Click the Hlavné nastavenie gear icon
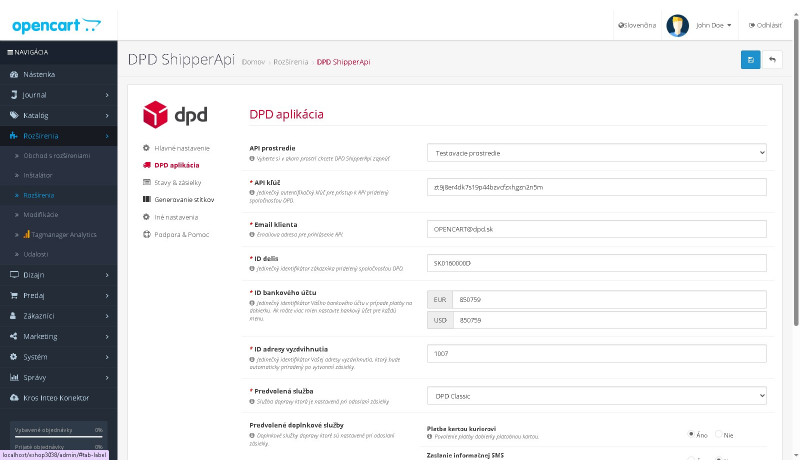 (x=146, y=148)
